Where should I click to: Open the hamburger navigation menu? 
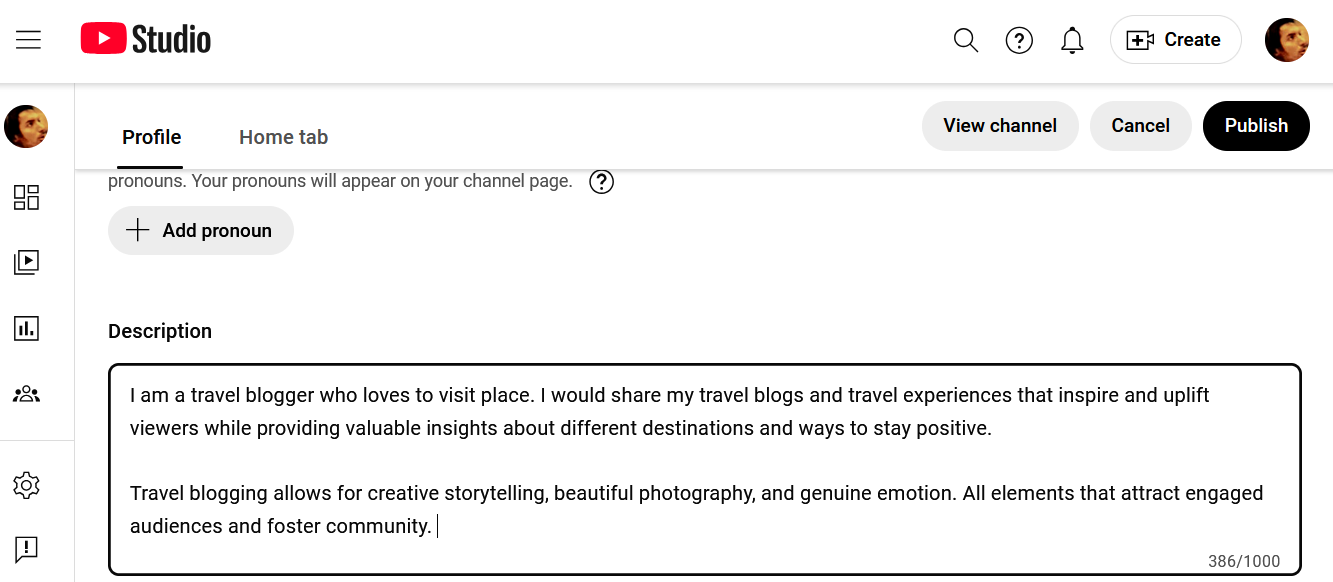(x=28, y=40)
